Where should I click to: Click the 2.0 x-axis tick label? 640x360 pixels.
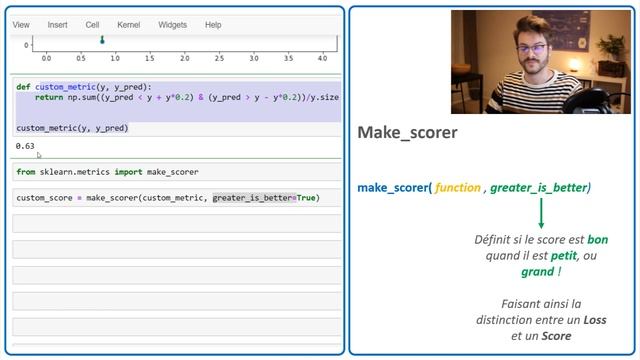(x=184, y=58)
